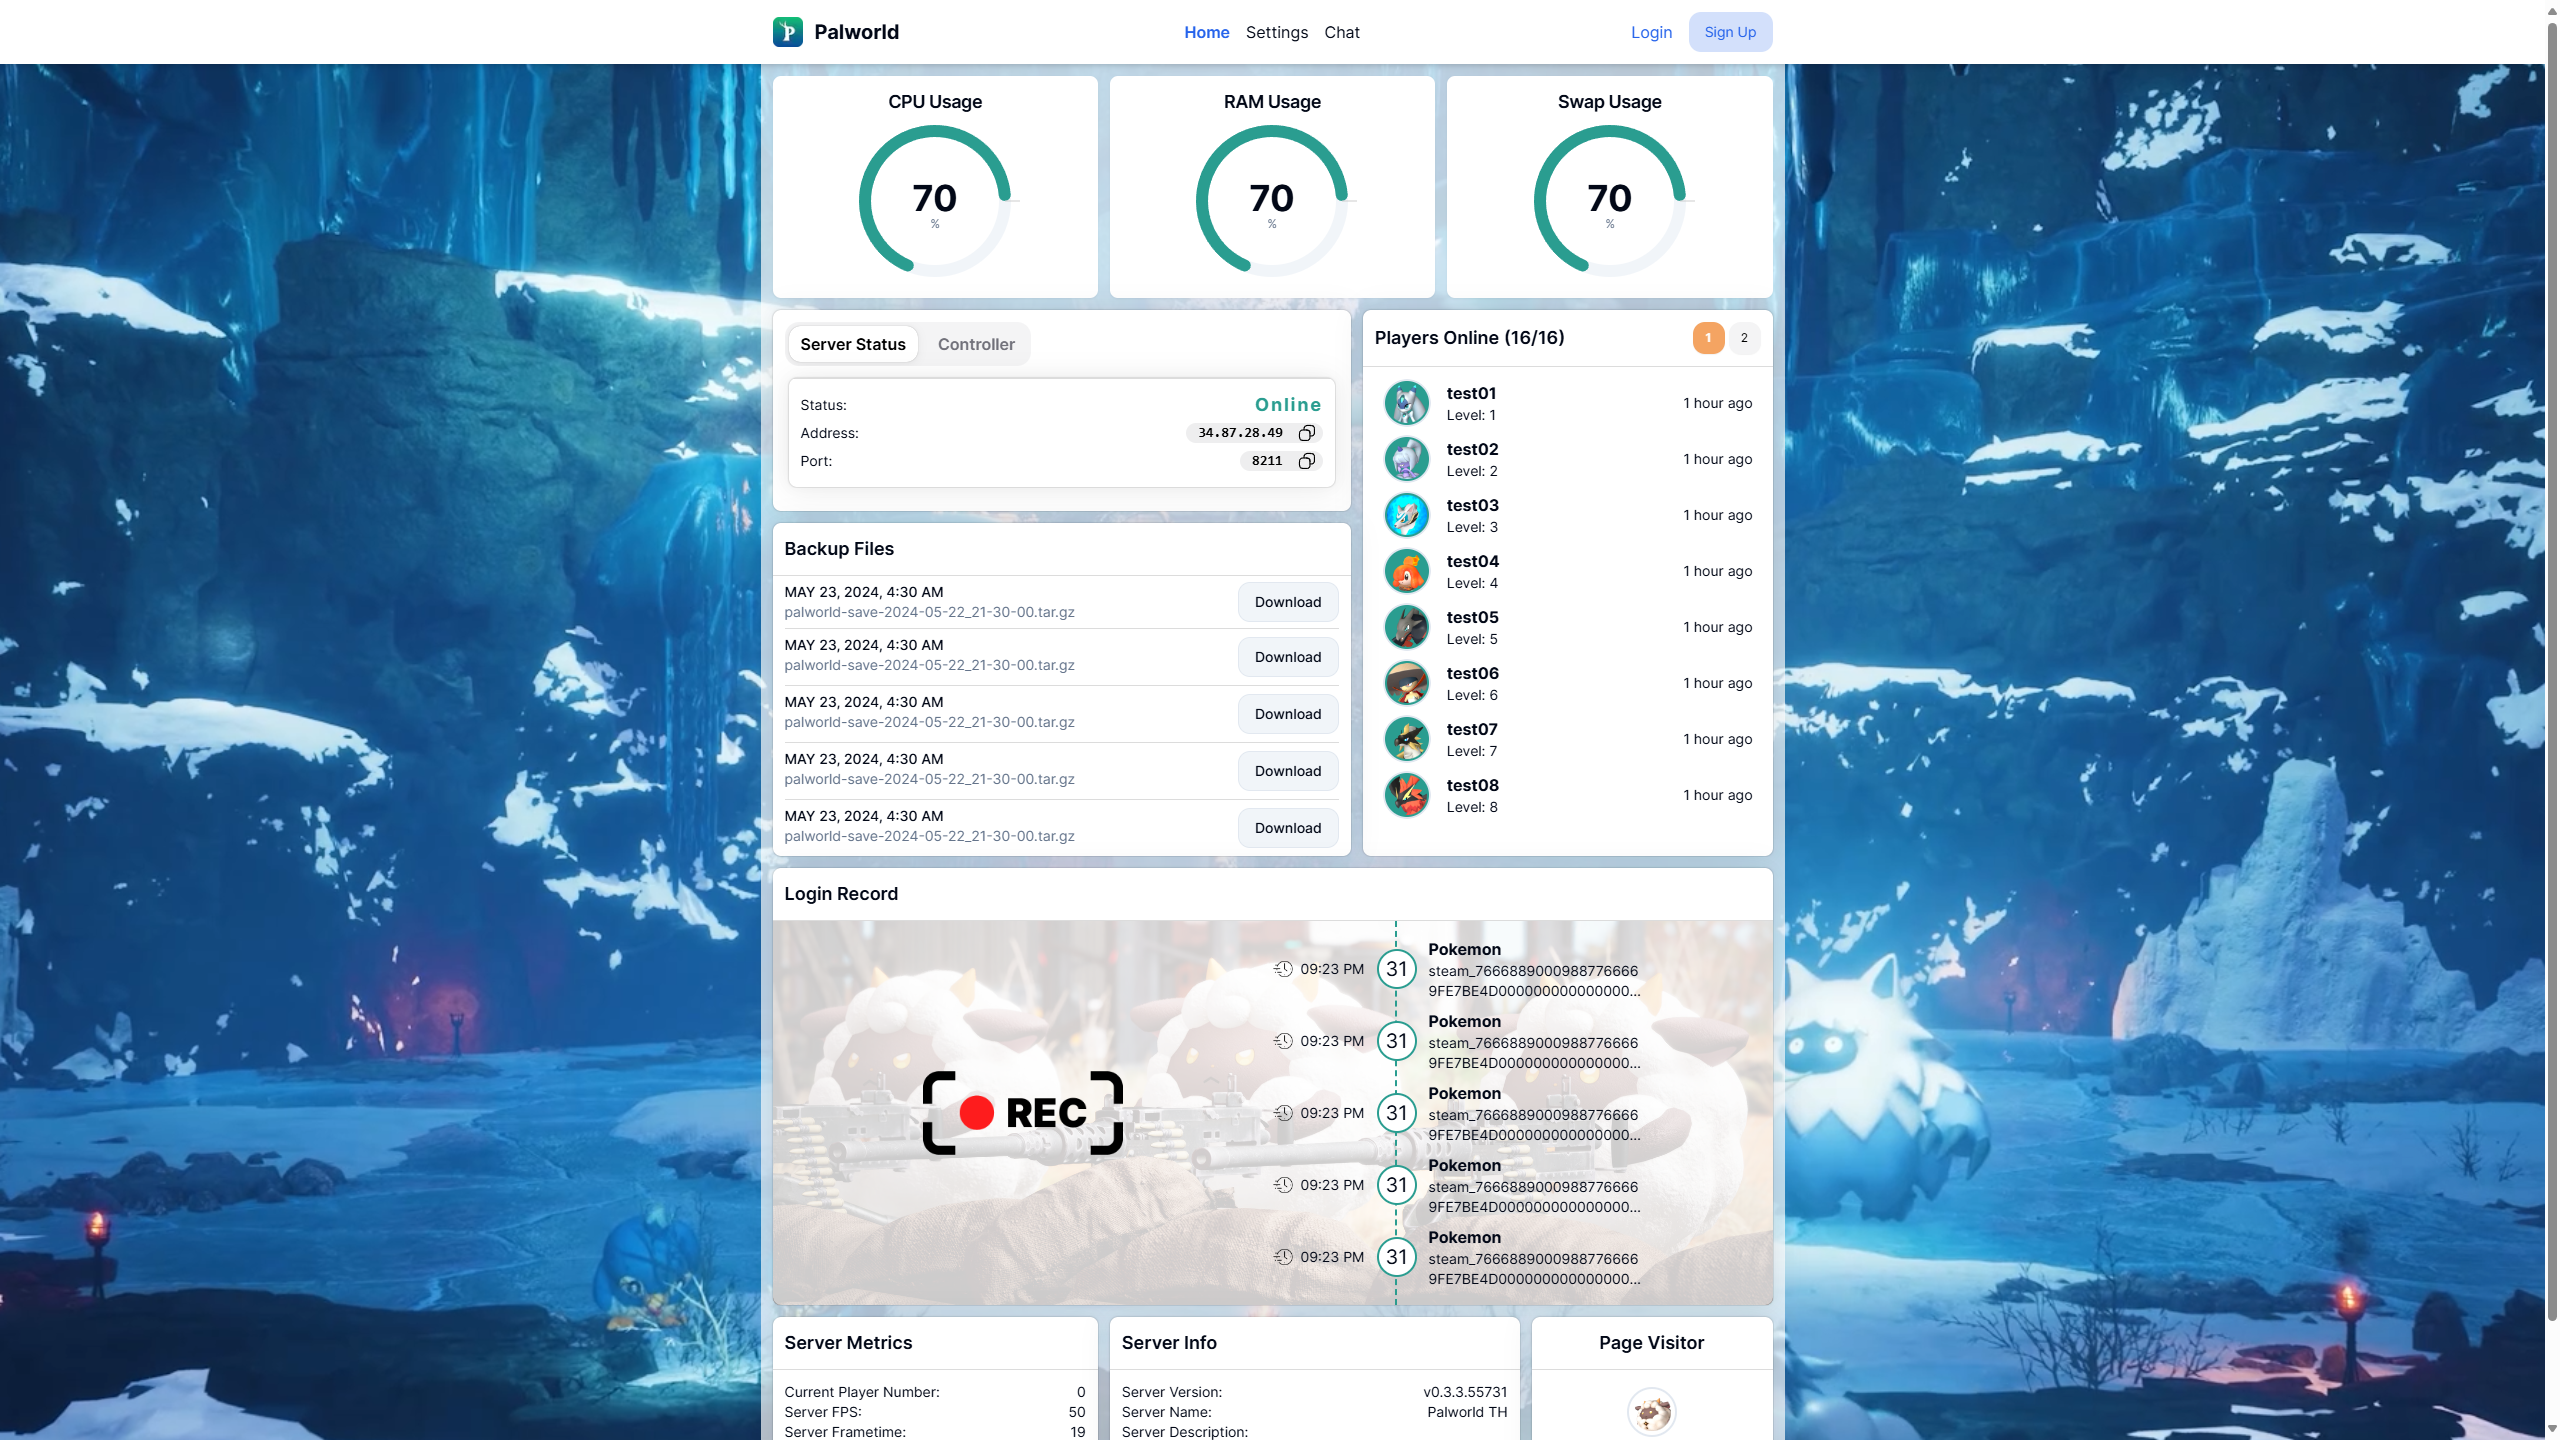Click test08 red bird avatar

pos(1406,795)
